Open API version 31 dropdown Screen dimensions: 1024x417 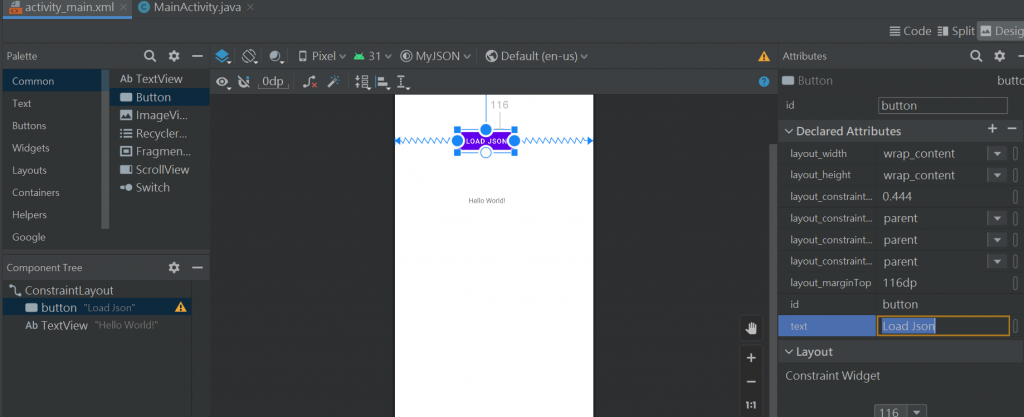pyautogui.click(x=372, y=56)
